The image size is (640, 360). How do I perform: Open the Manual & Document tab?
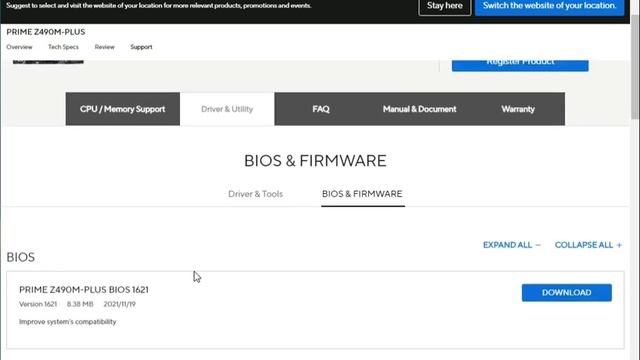tap(420, 109)
